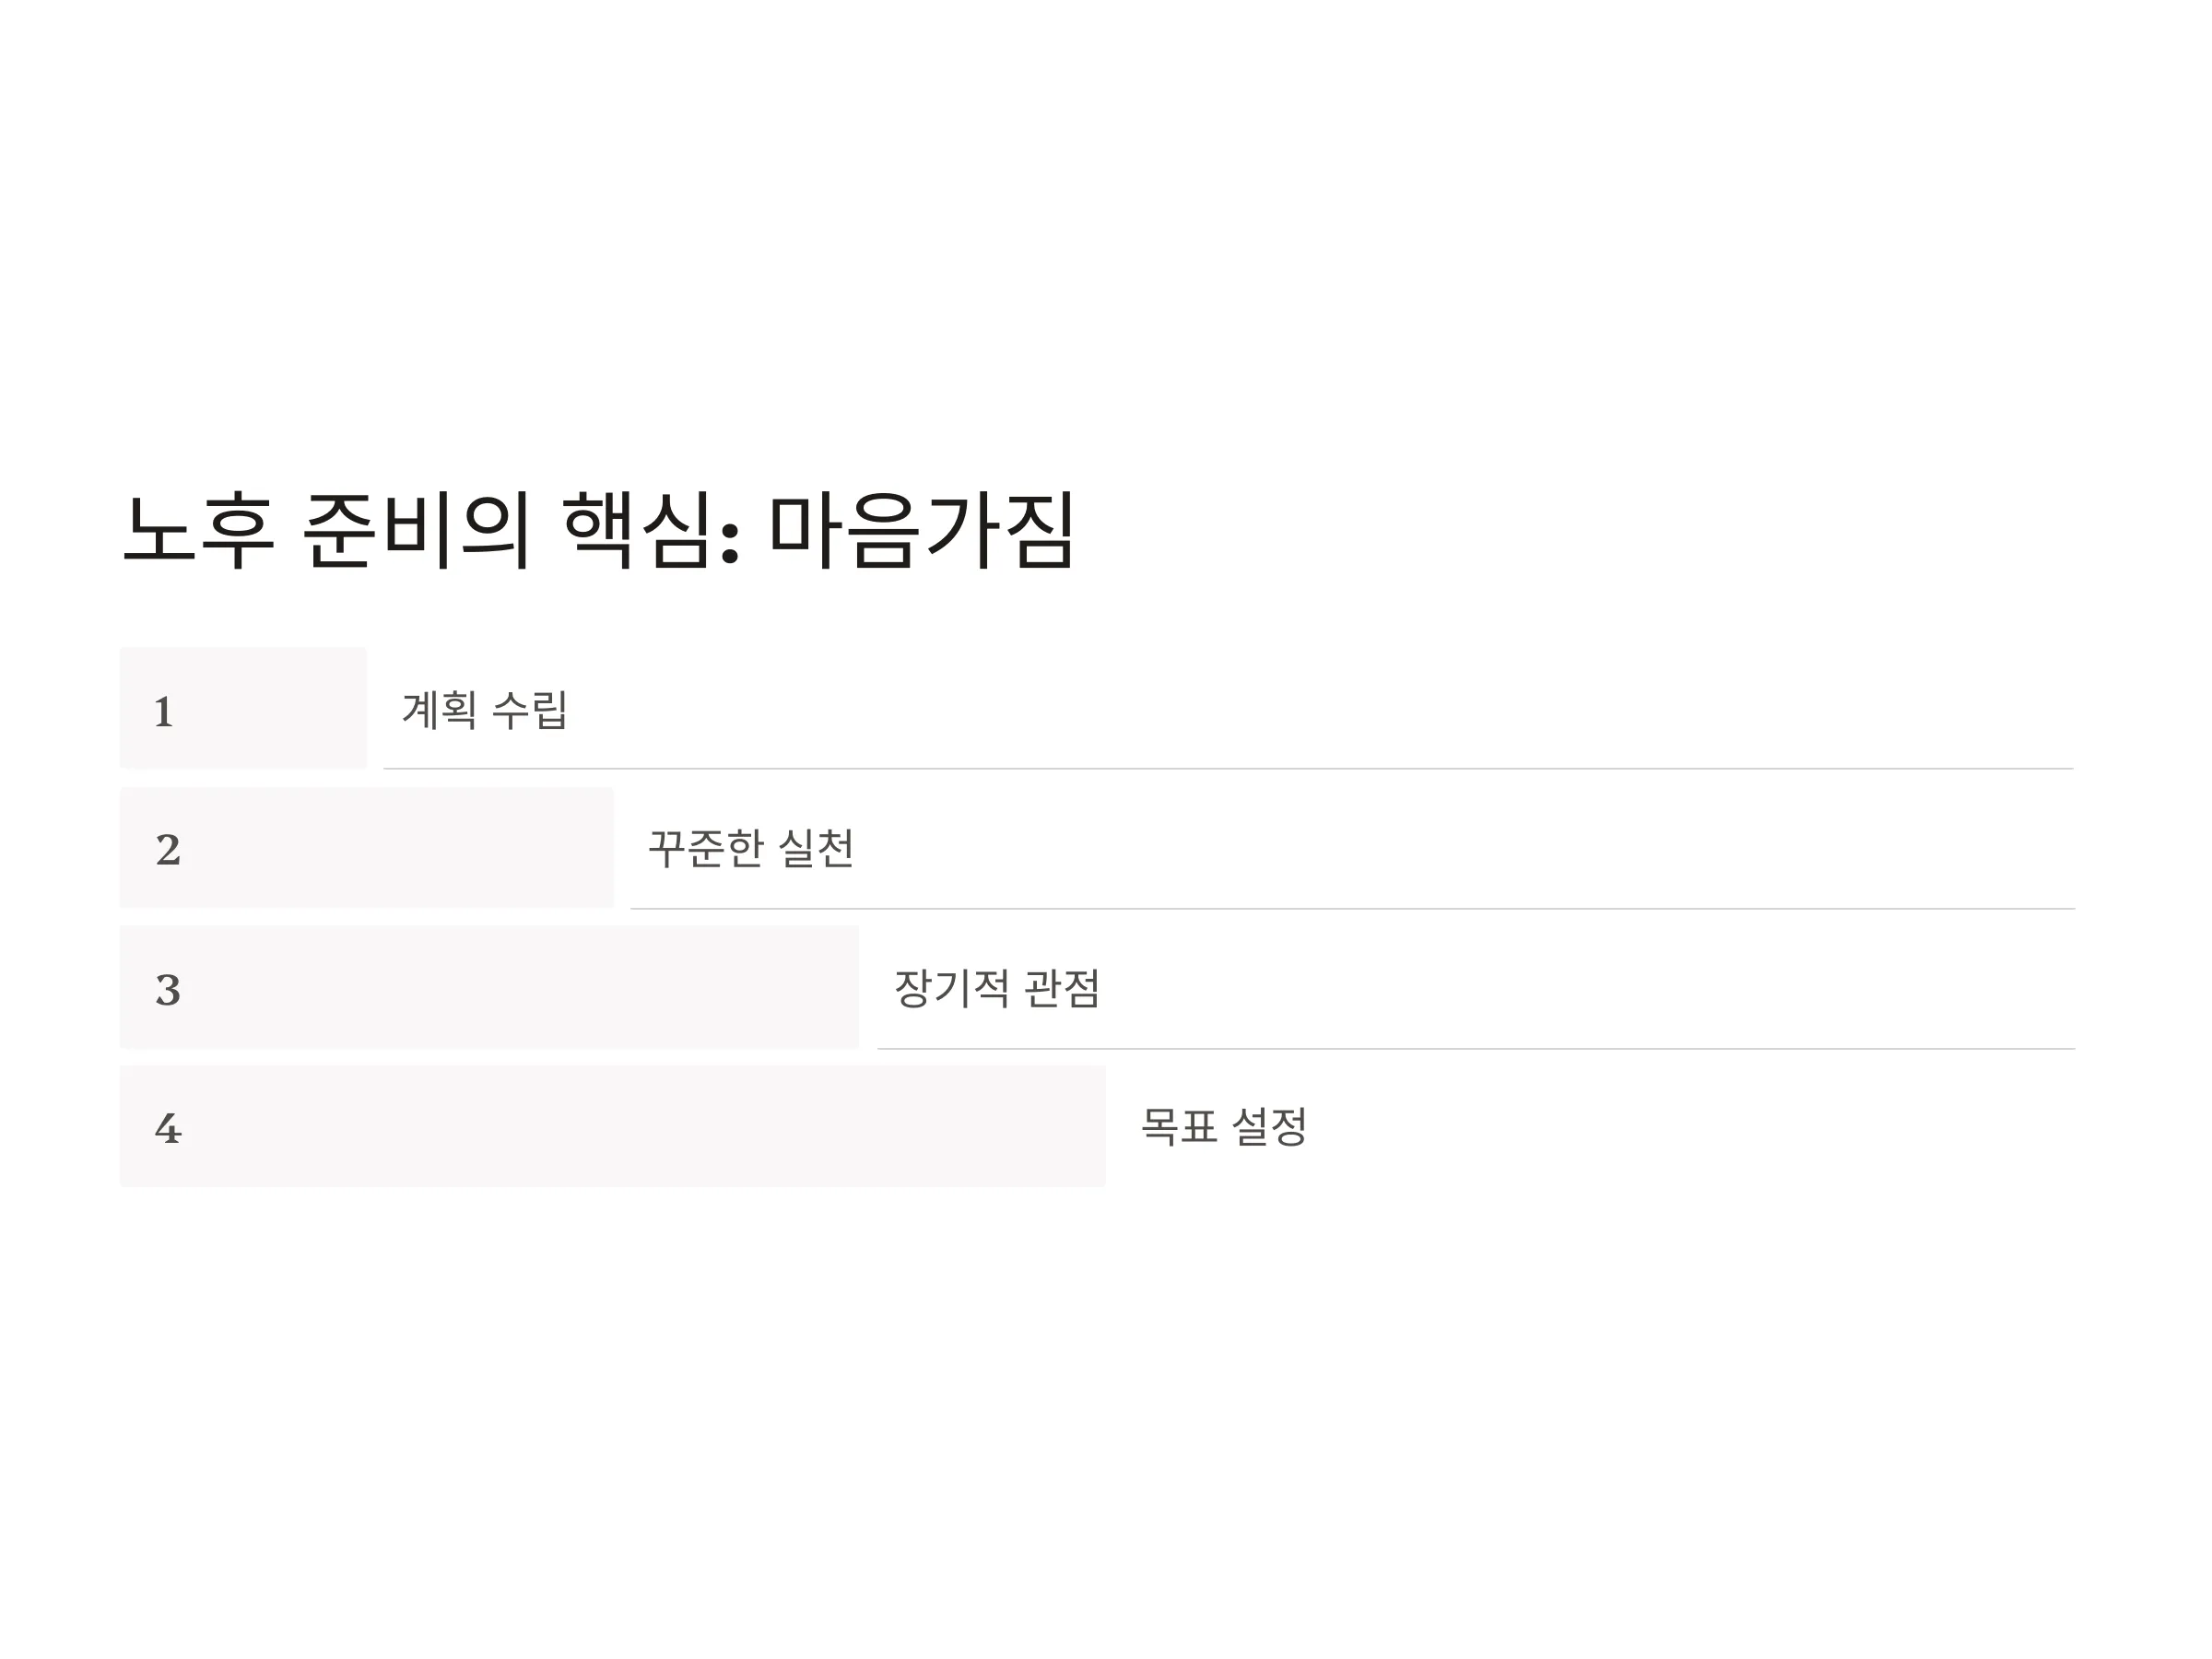Screen dimensions: 2212x1659
Task: Click the word 마음가짐 in the title
Action: [922, 530]
